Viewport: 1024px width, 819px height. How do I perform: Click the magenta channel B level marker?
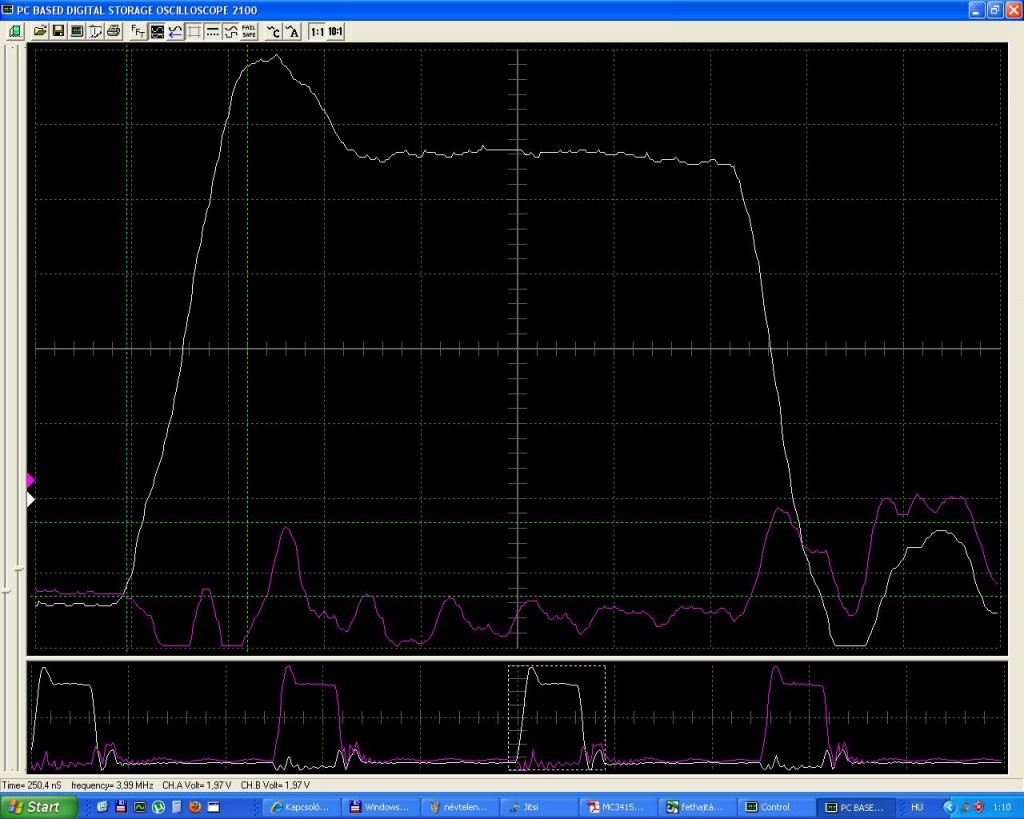[30, 480]
